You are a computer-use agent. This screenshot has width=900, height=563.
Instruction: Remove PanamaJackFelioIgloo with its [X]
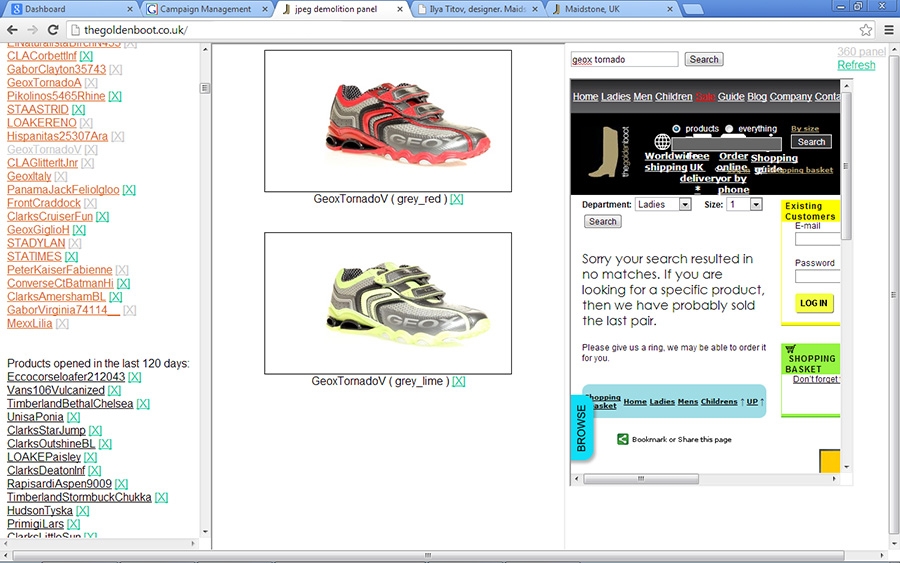[x=129, y=189]
